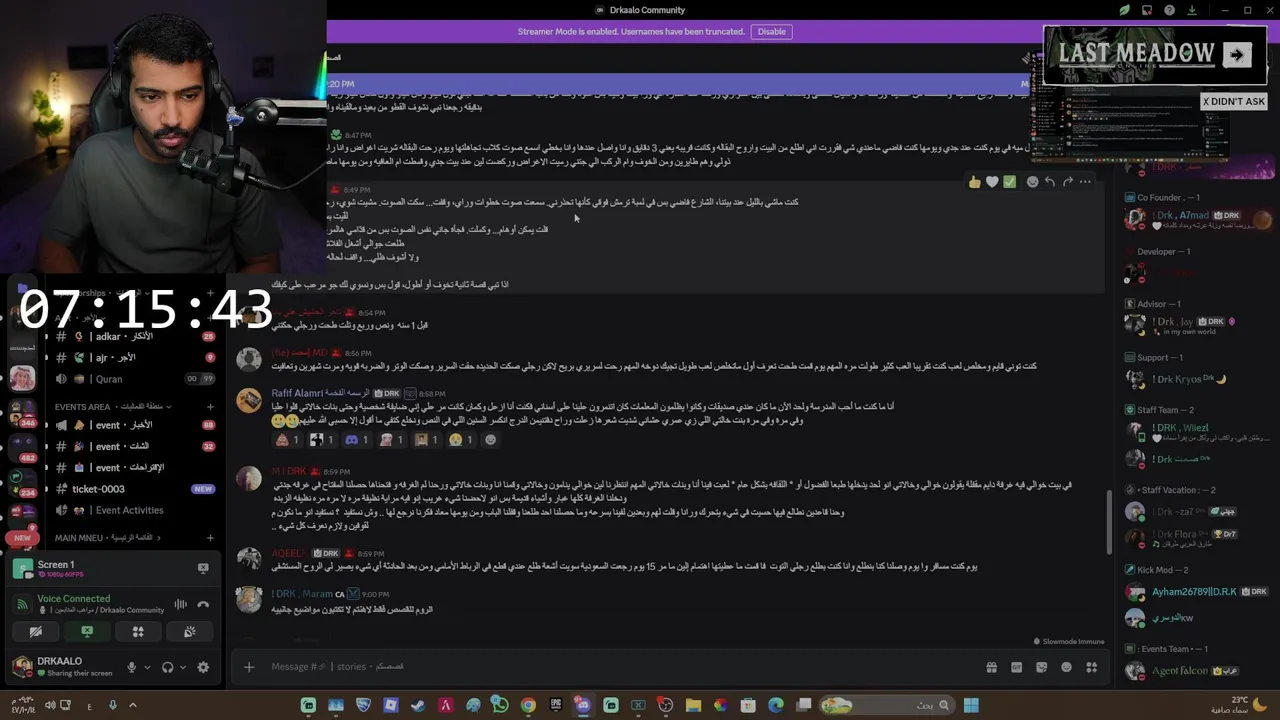1280x720 pixels.
Task: Open User Settings gear icon
Action: pos(203,667)
